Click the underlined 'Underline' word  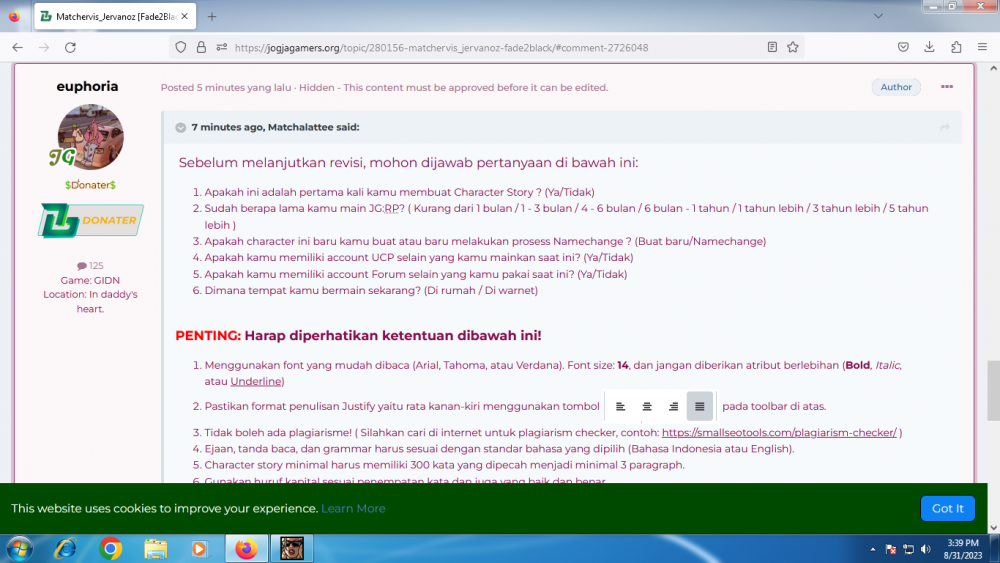point(256,381)
